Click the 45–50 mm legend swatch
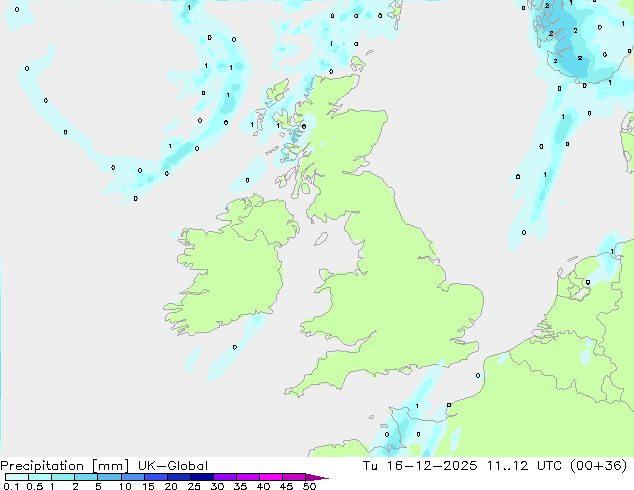This screenshot has height=490, width=634. (294, 477)
